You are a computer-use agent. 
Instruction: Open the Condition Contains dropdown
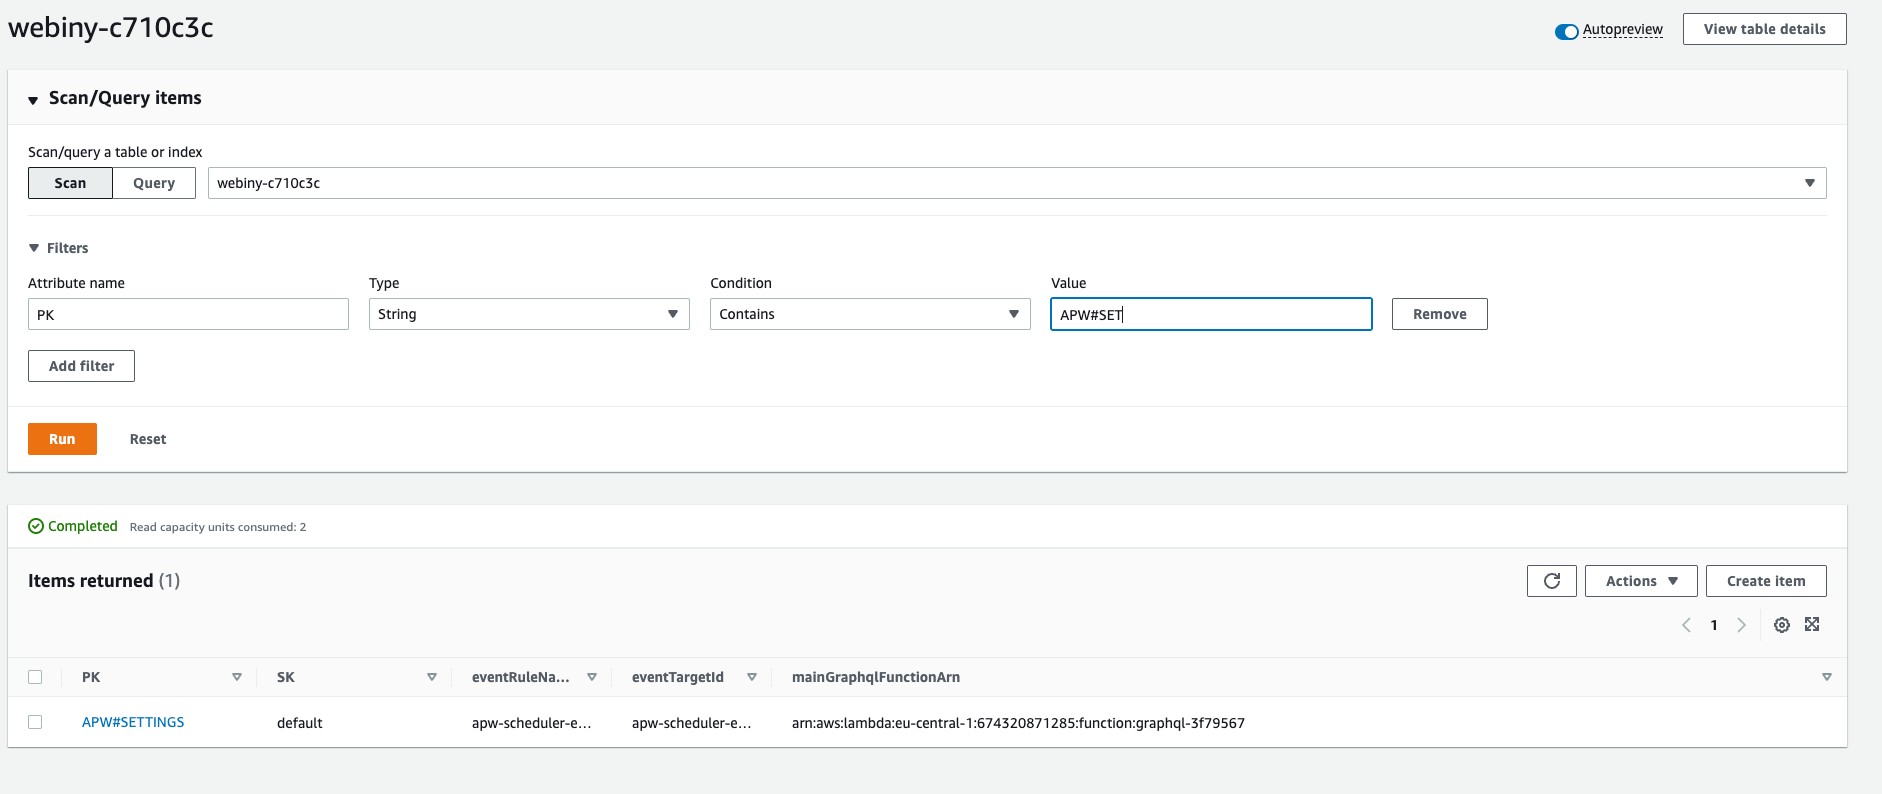click(869, 314)
